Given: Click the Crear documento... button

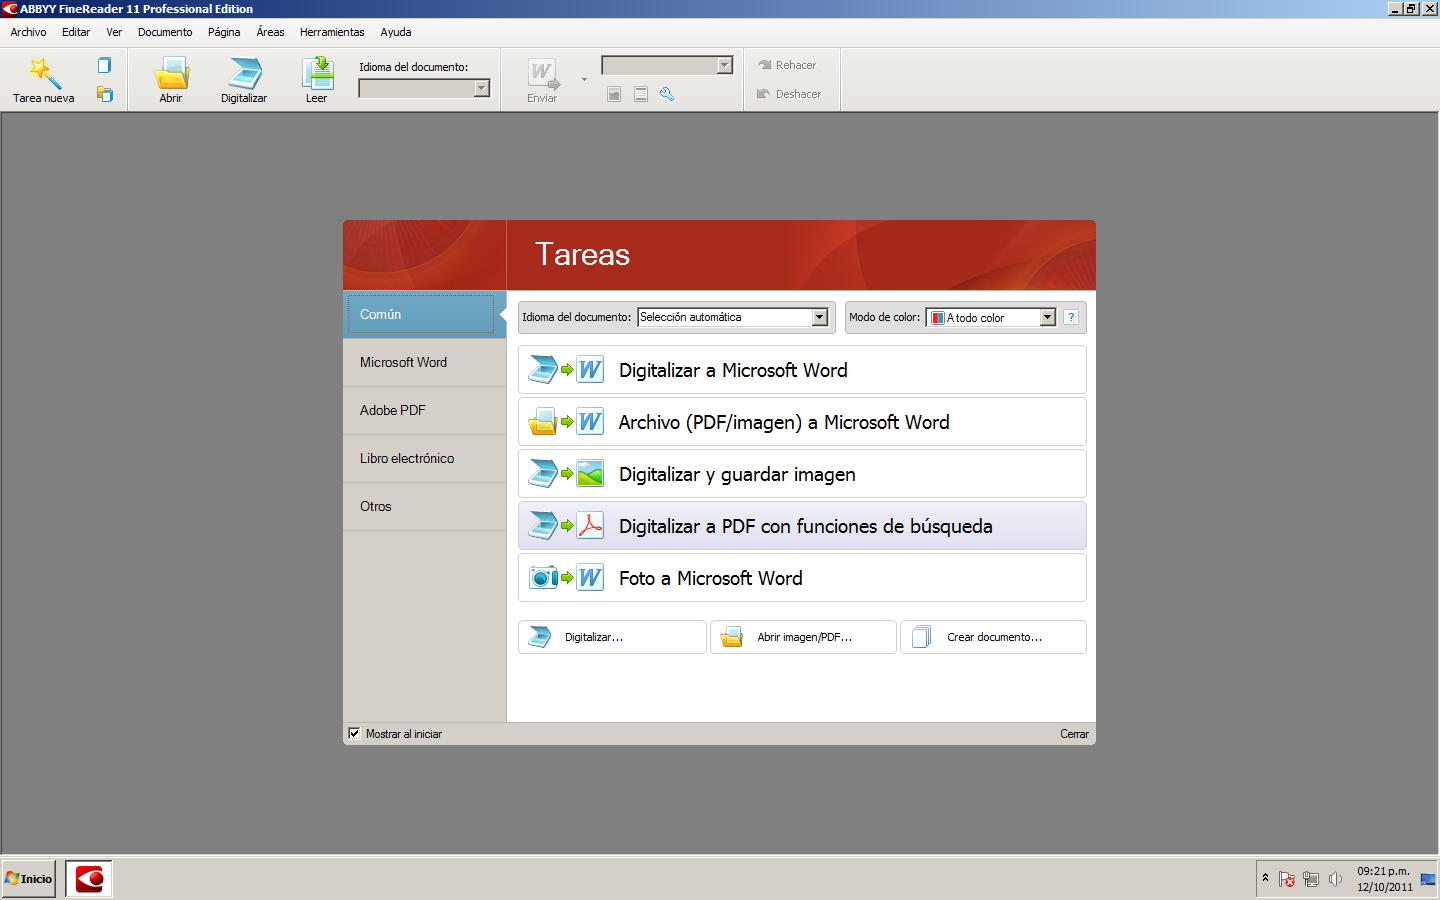Looking at the screenshot, I should [993, 637].
